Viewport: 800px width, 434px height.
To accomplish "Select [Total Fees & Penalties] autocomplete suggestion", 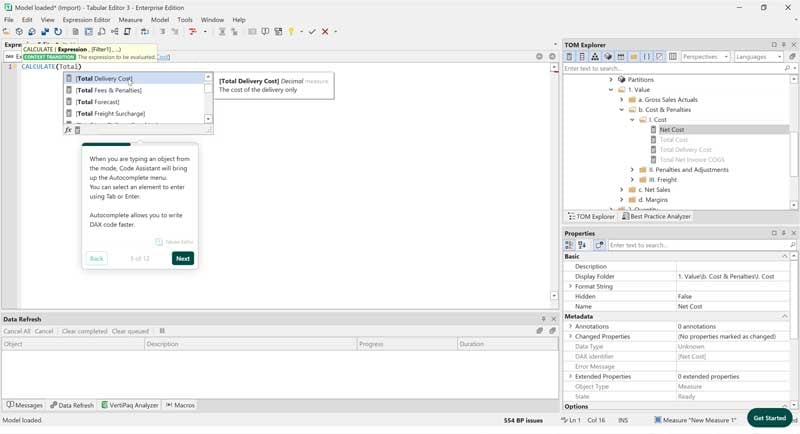I will (134, 90).
